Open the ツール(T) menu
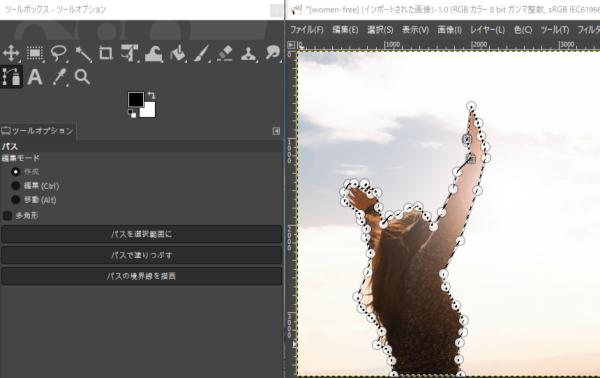Screen dimensions: 600x378 click(x=555, y=29)
